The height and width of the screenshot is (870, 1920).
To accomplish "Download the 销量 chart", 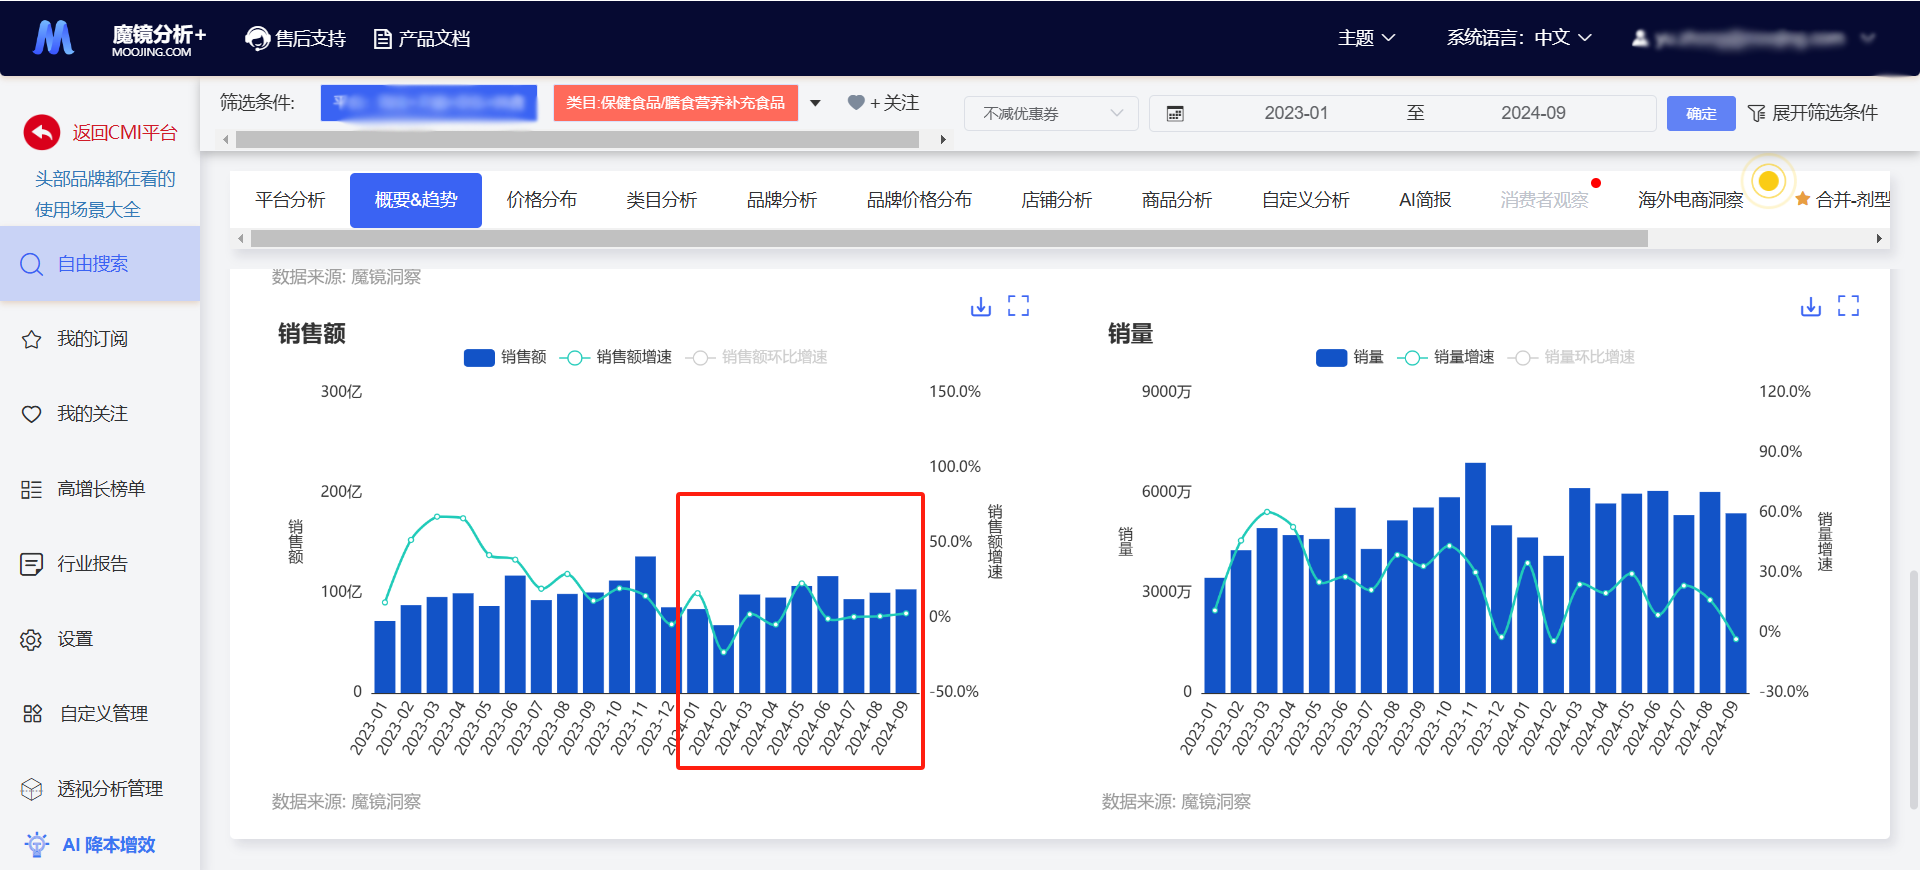I will (x=1811, y=306).
